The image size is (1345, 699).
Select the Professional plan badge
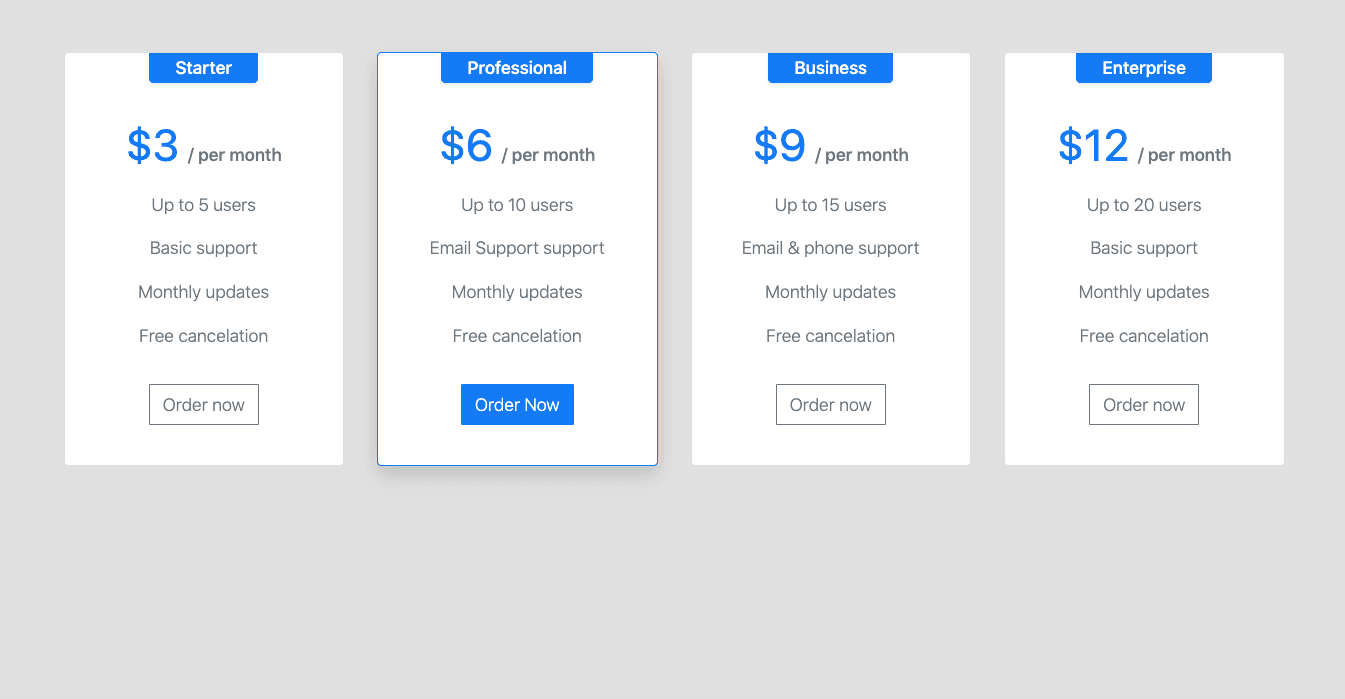(x=517, y=67)
